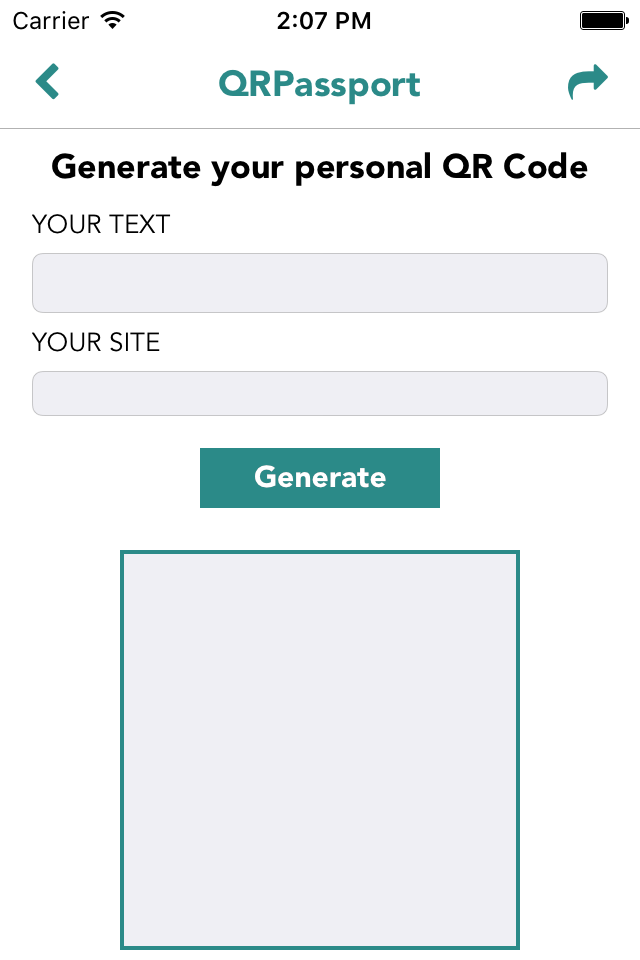Tap the QR code preview box
Viewport: 640px width, 960px height.
point(320,749)
